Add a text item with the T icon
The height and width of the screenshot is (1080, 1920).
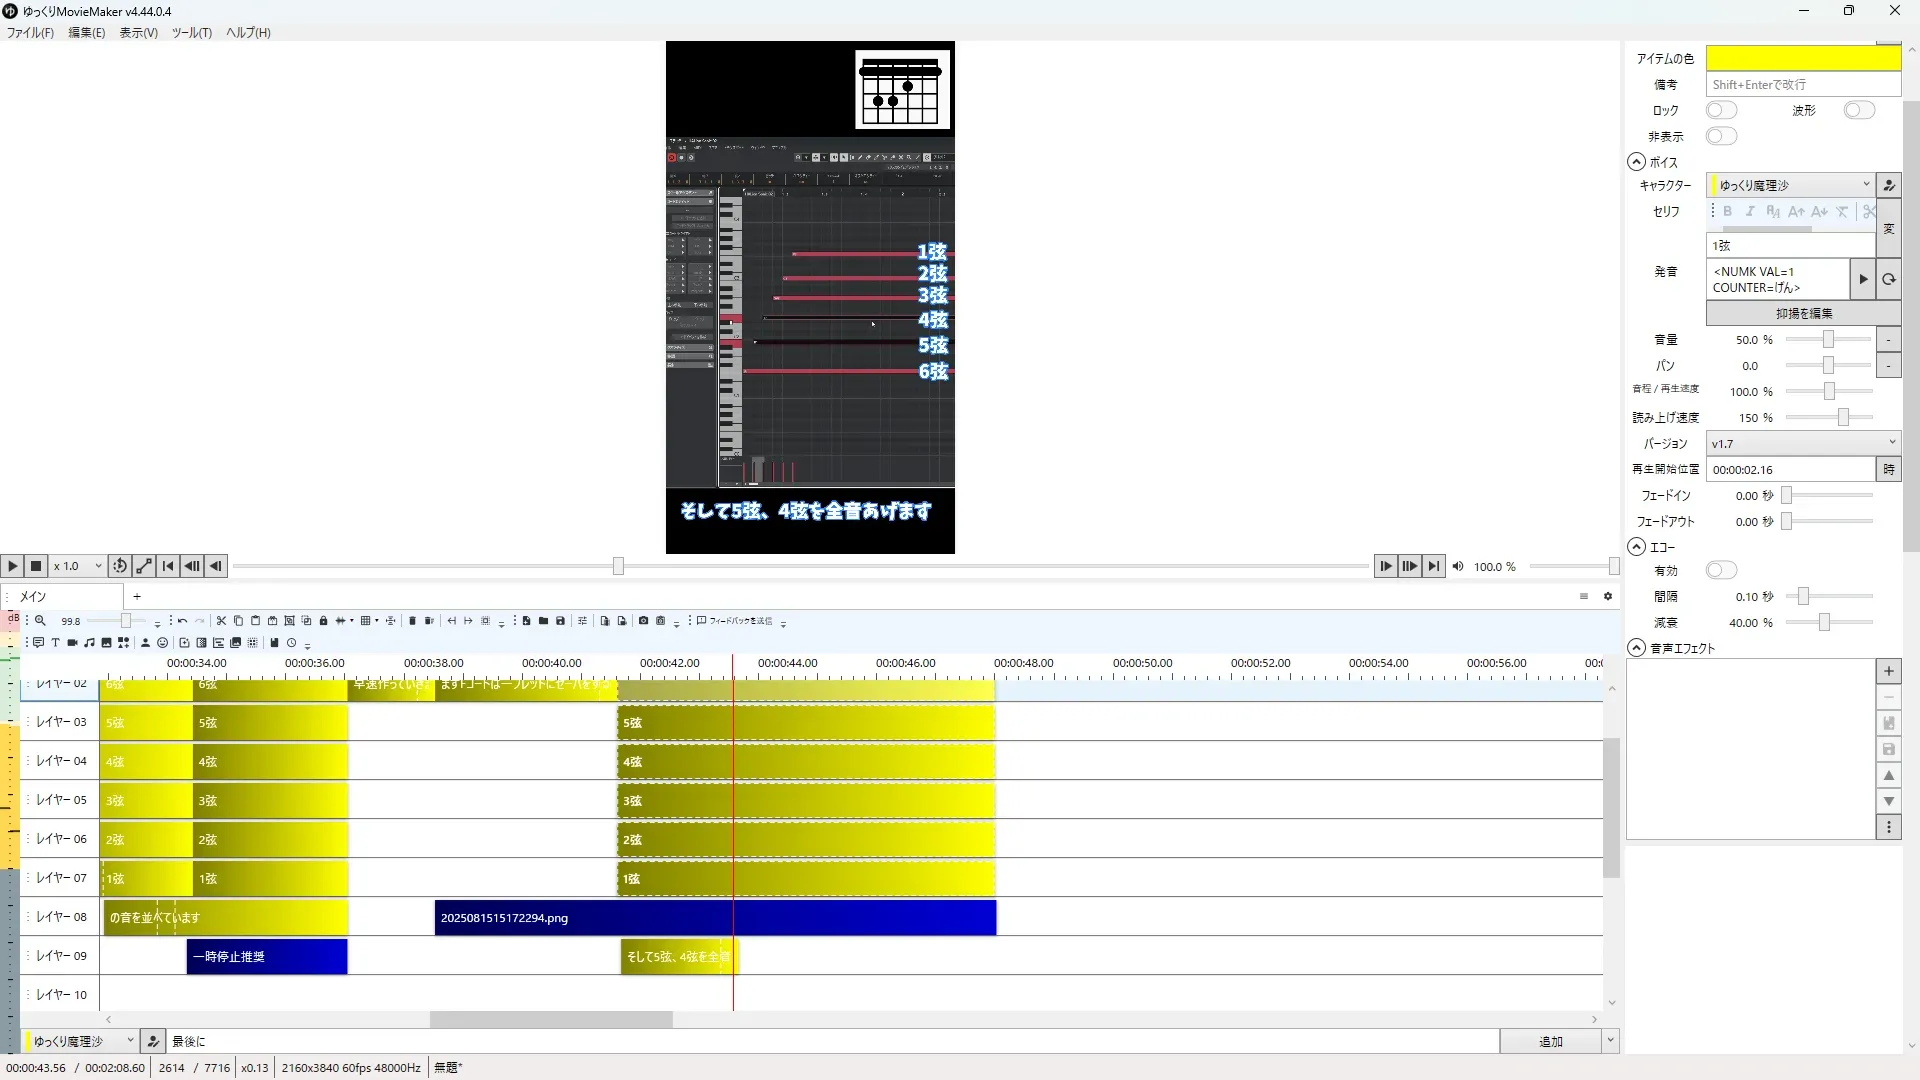point(55,643)
